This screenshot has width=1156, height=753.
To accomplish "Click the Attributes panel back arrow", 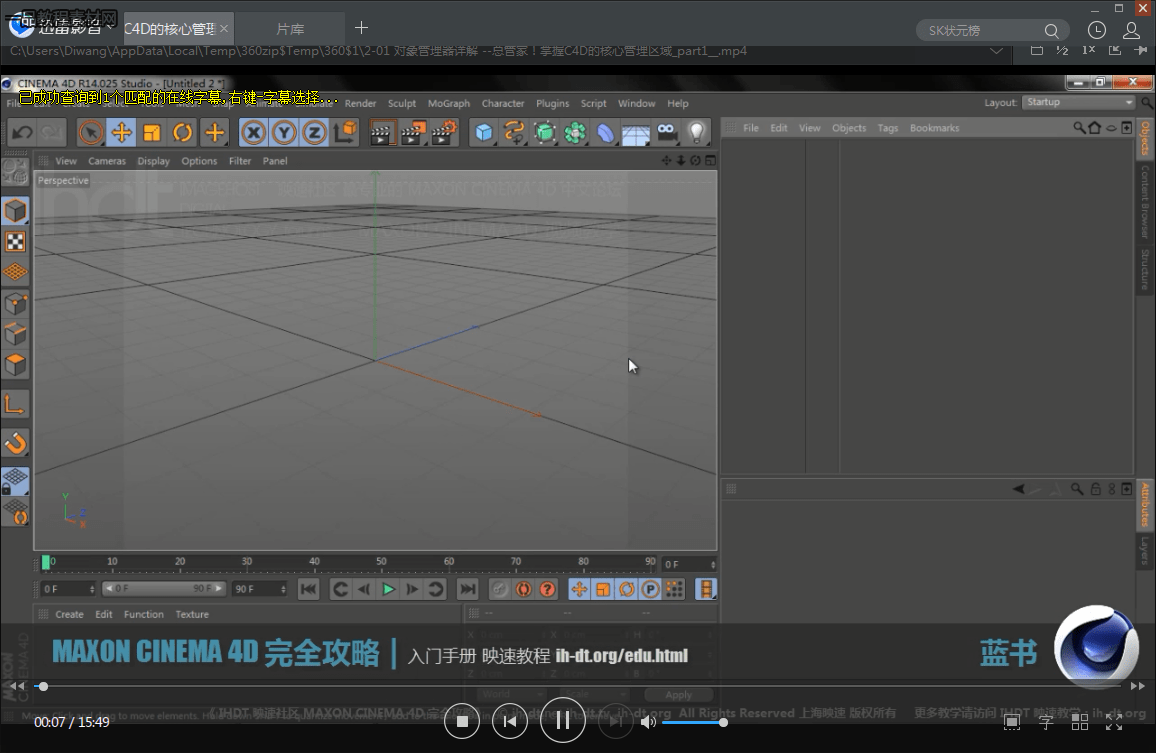I will (x=1018, y=489).
